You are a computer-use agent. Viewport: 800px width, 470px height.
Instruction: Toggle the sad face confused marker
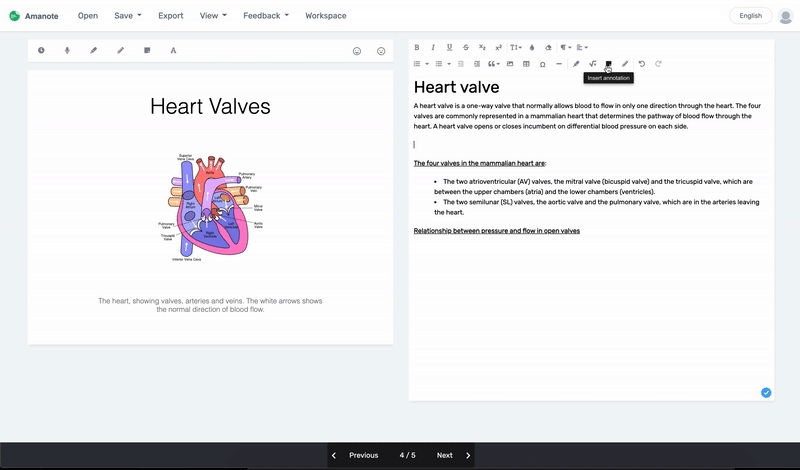pyautogui.click(x=381, y=51)
